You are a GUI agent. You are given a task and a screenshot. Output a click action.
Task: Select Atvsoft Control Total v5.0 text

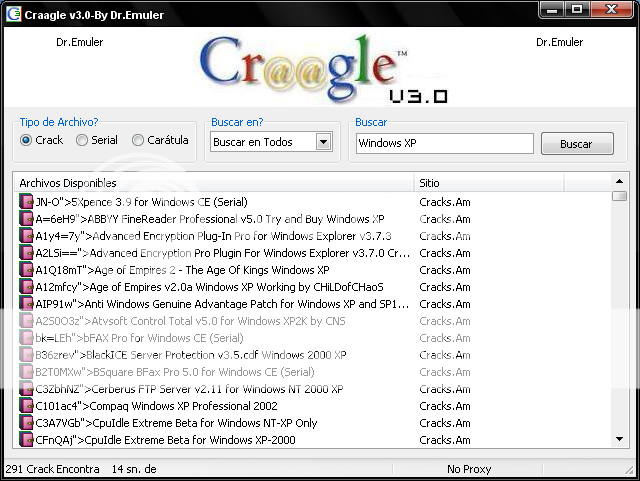click(190, 321)
